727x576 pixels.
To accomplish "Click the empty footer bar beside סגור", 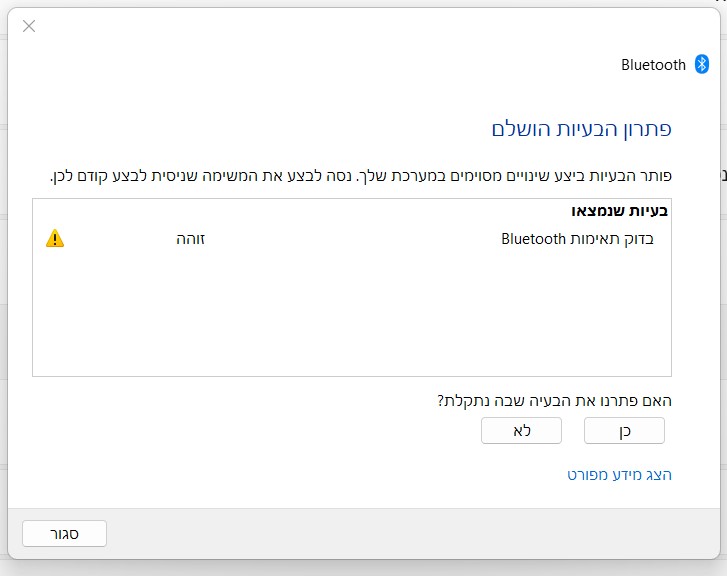I will (400, 533).
